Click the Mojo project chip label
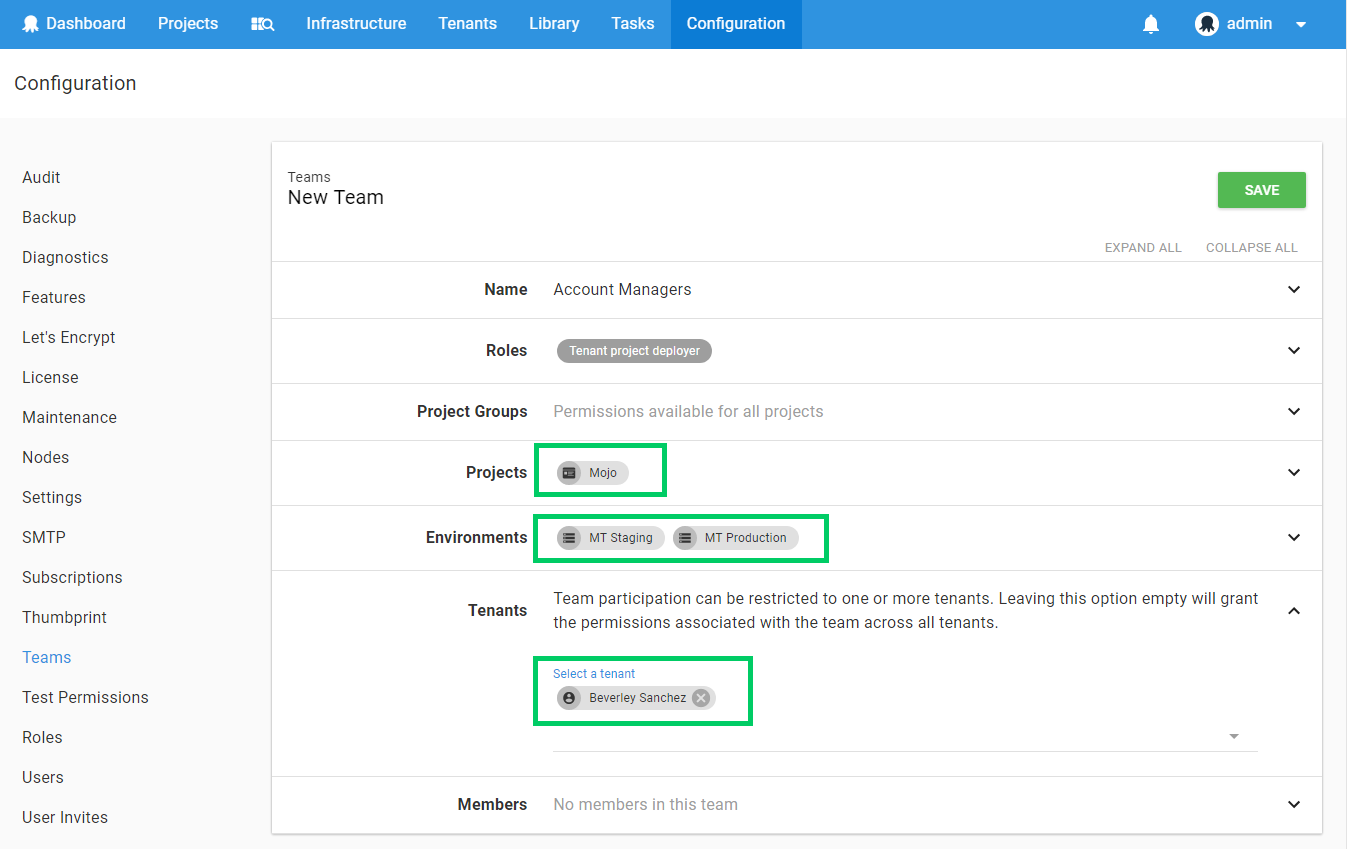This screenshot has height=849, width=1347. 603,473
